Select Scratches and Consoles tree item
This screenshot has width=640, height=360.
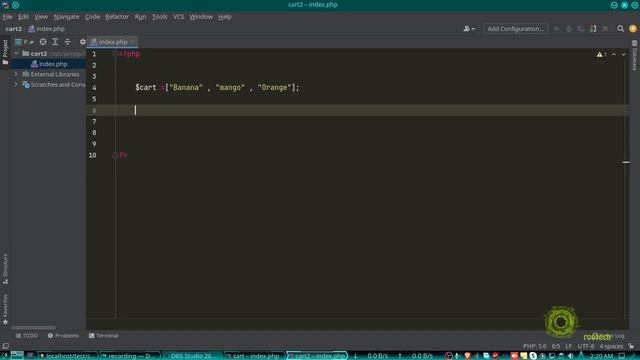[53, 84]
